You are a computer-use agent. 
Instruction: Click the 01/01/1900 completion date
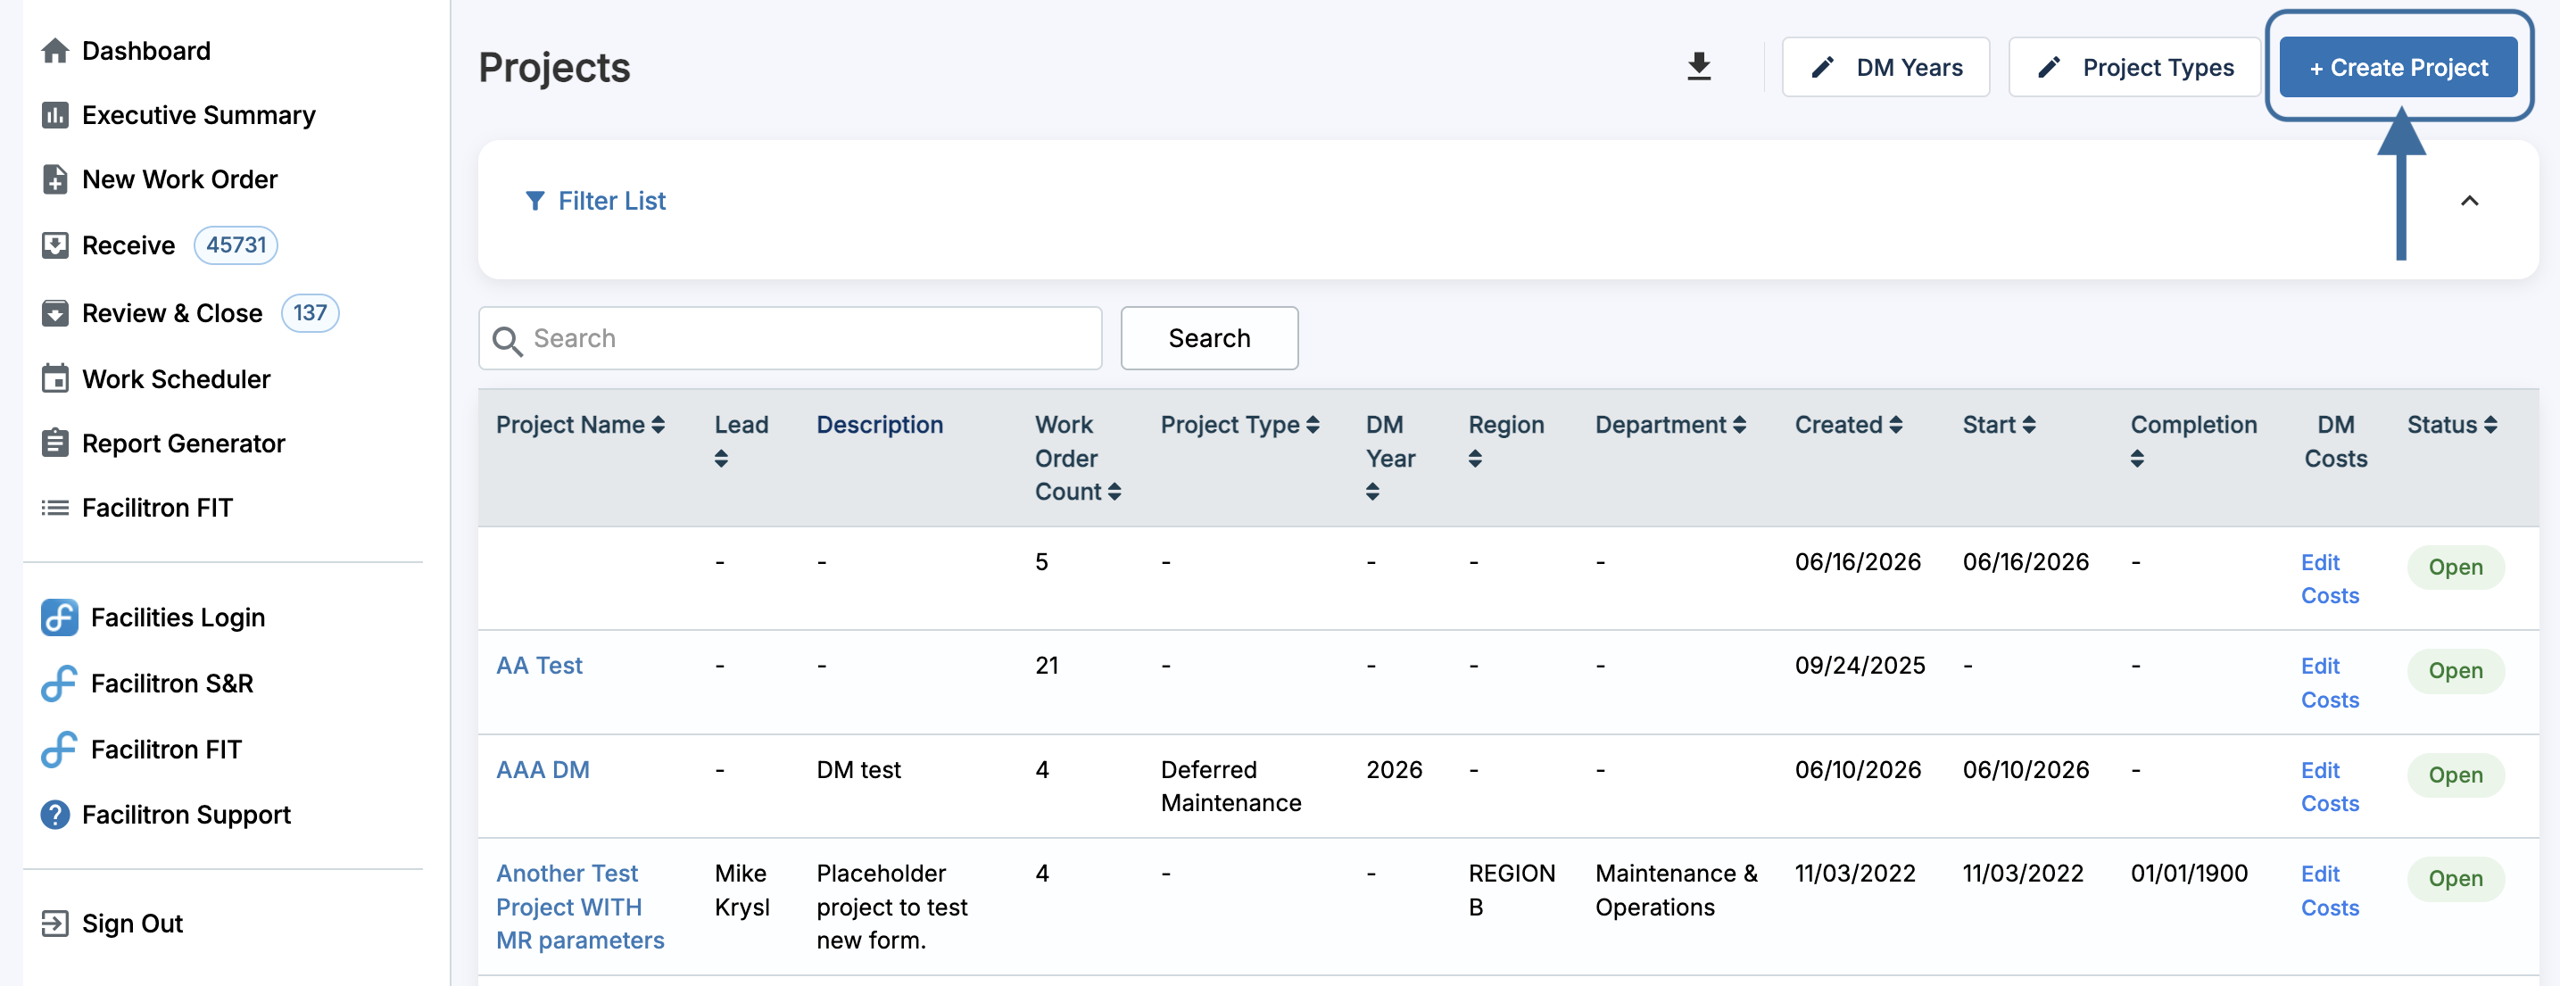(2189, 873)
